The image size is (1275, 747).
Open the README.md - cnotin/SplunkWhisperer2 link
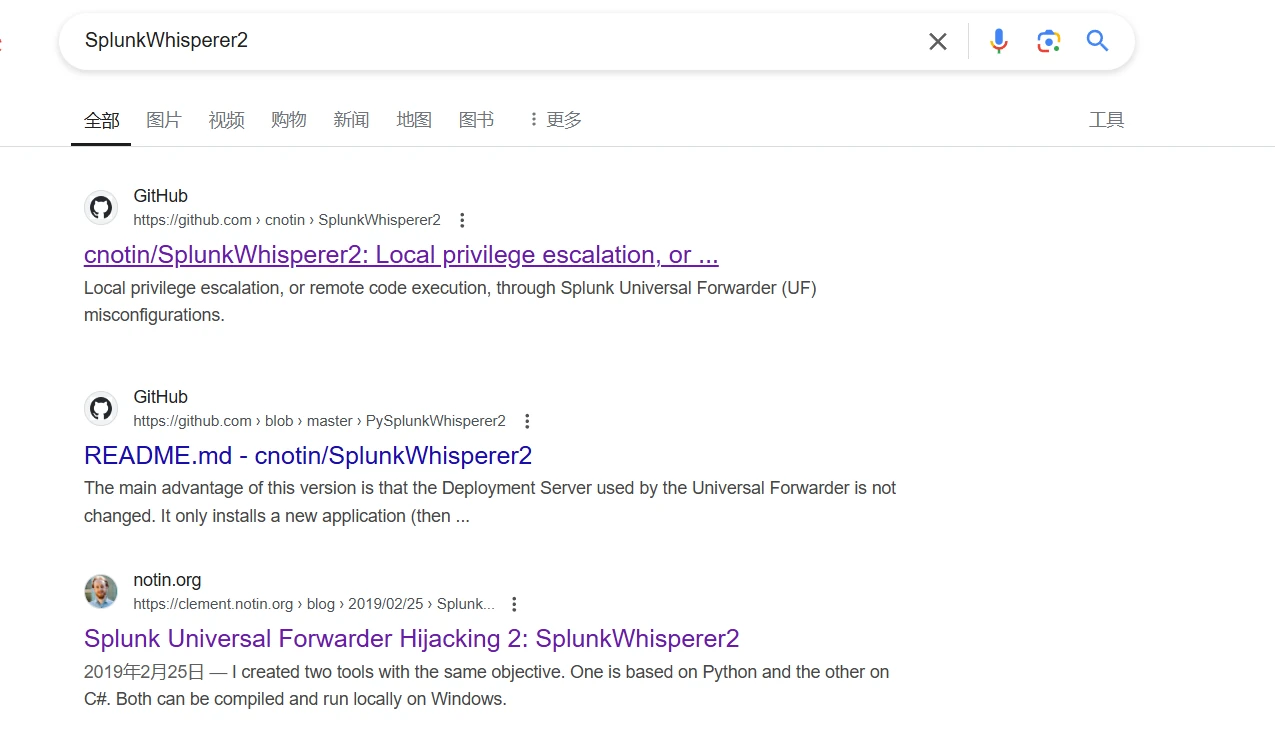308,456
